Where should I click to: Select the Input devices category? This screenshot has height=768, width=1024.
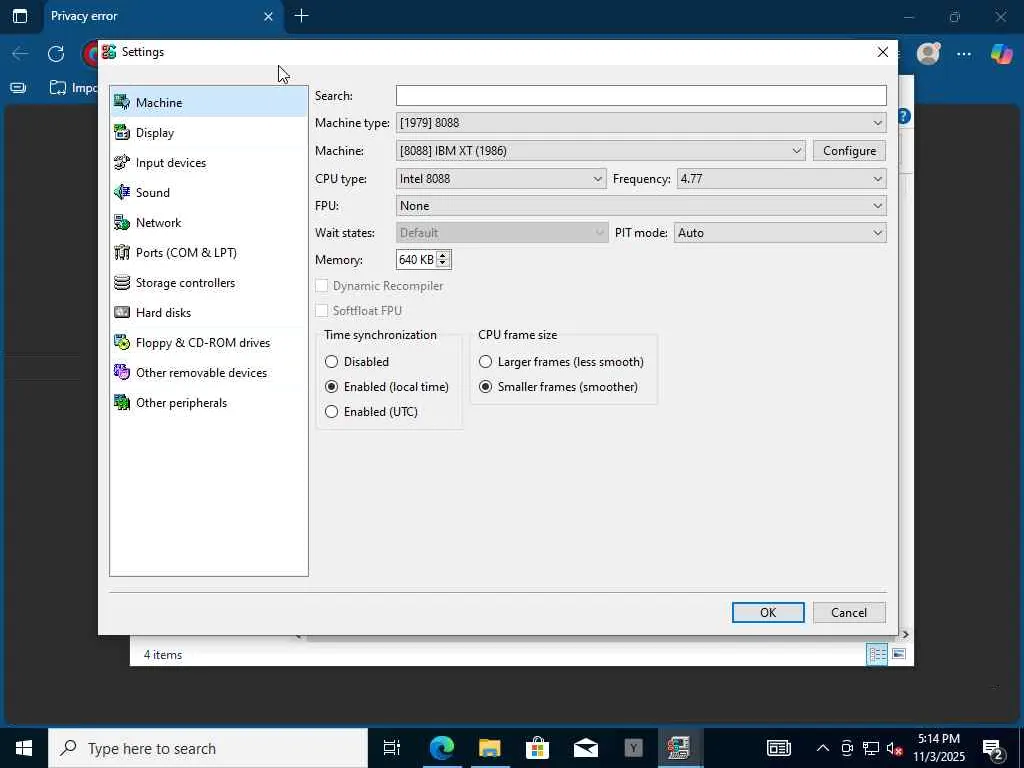coord(209,163)
